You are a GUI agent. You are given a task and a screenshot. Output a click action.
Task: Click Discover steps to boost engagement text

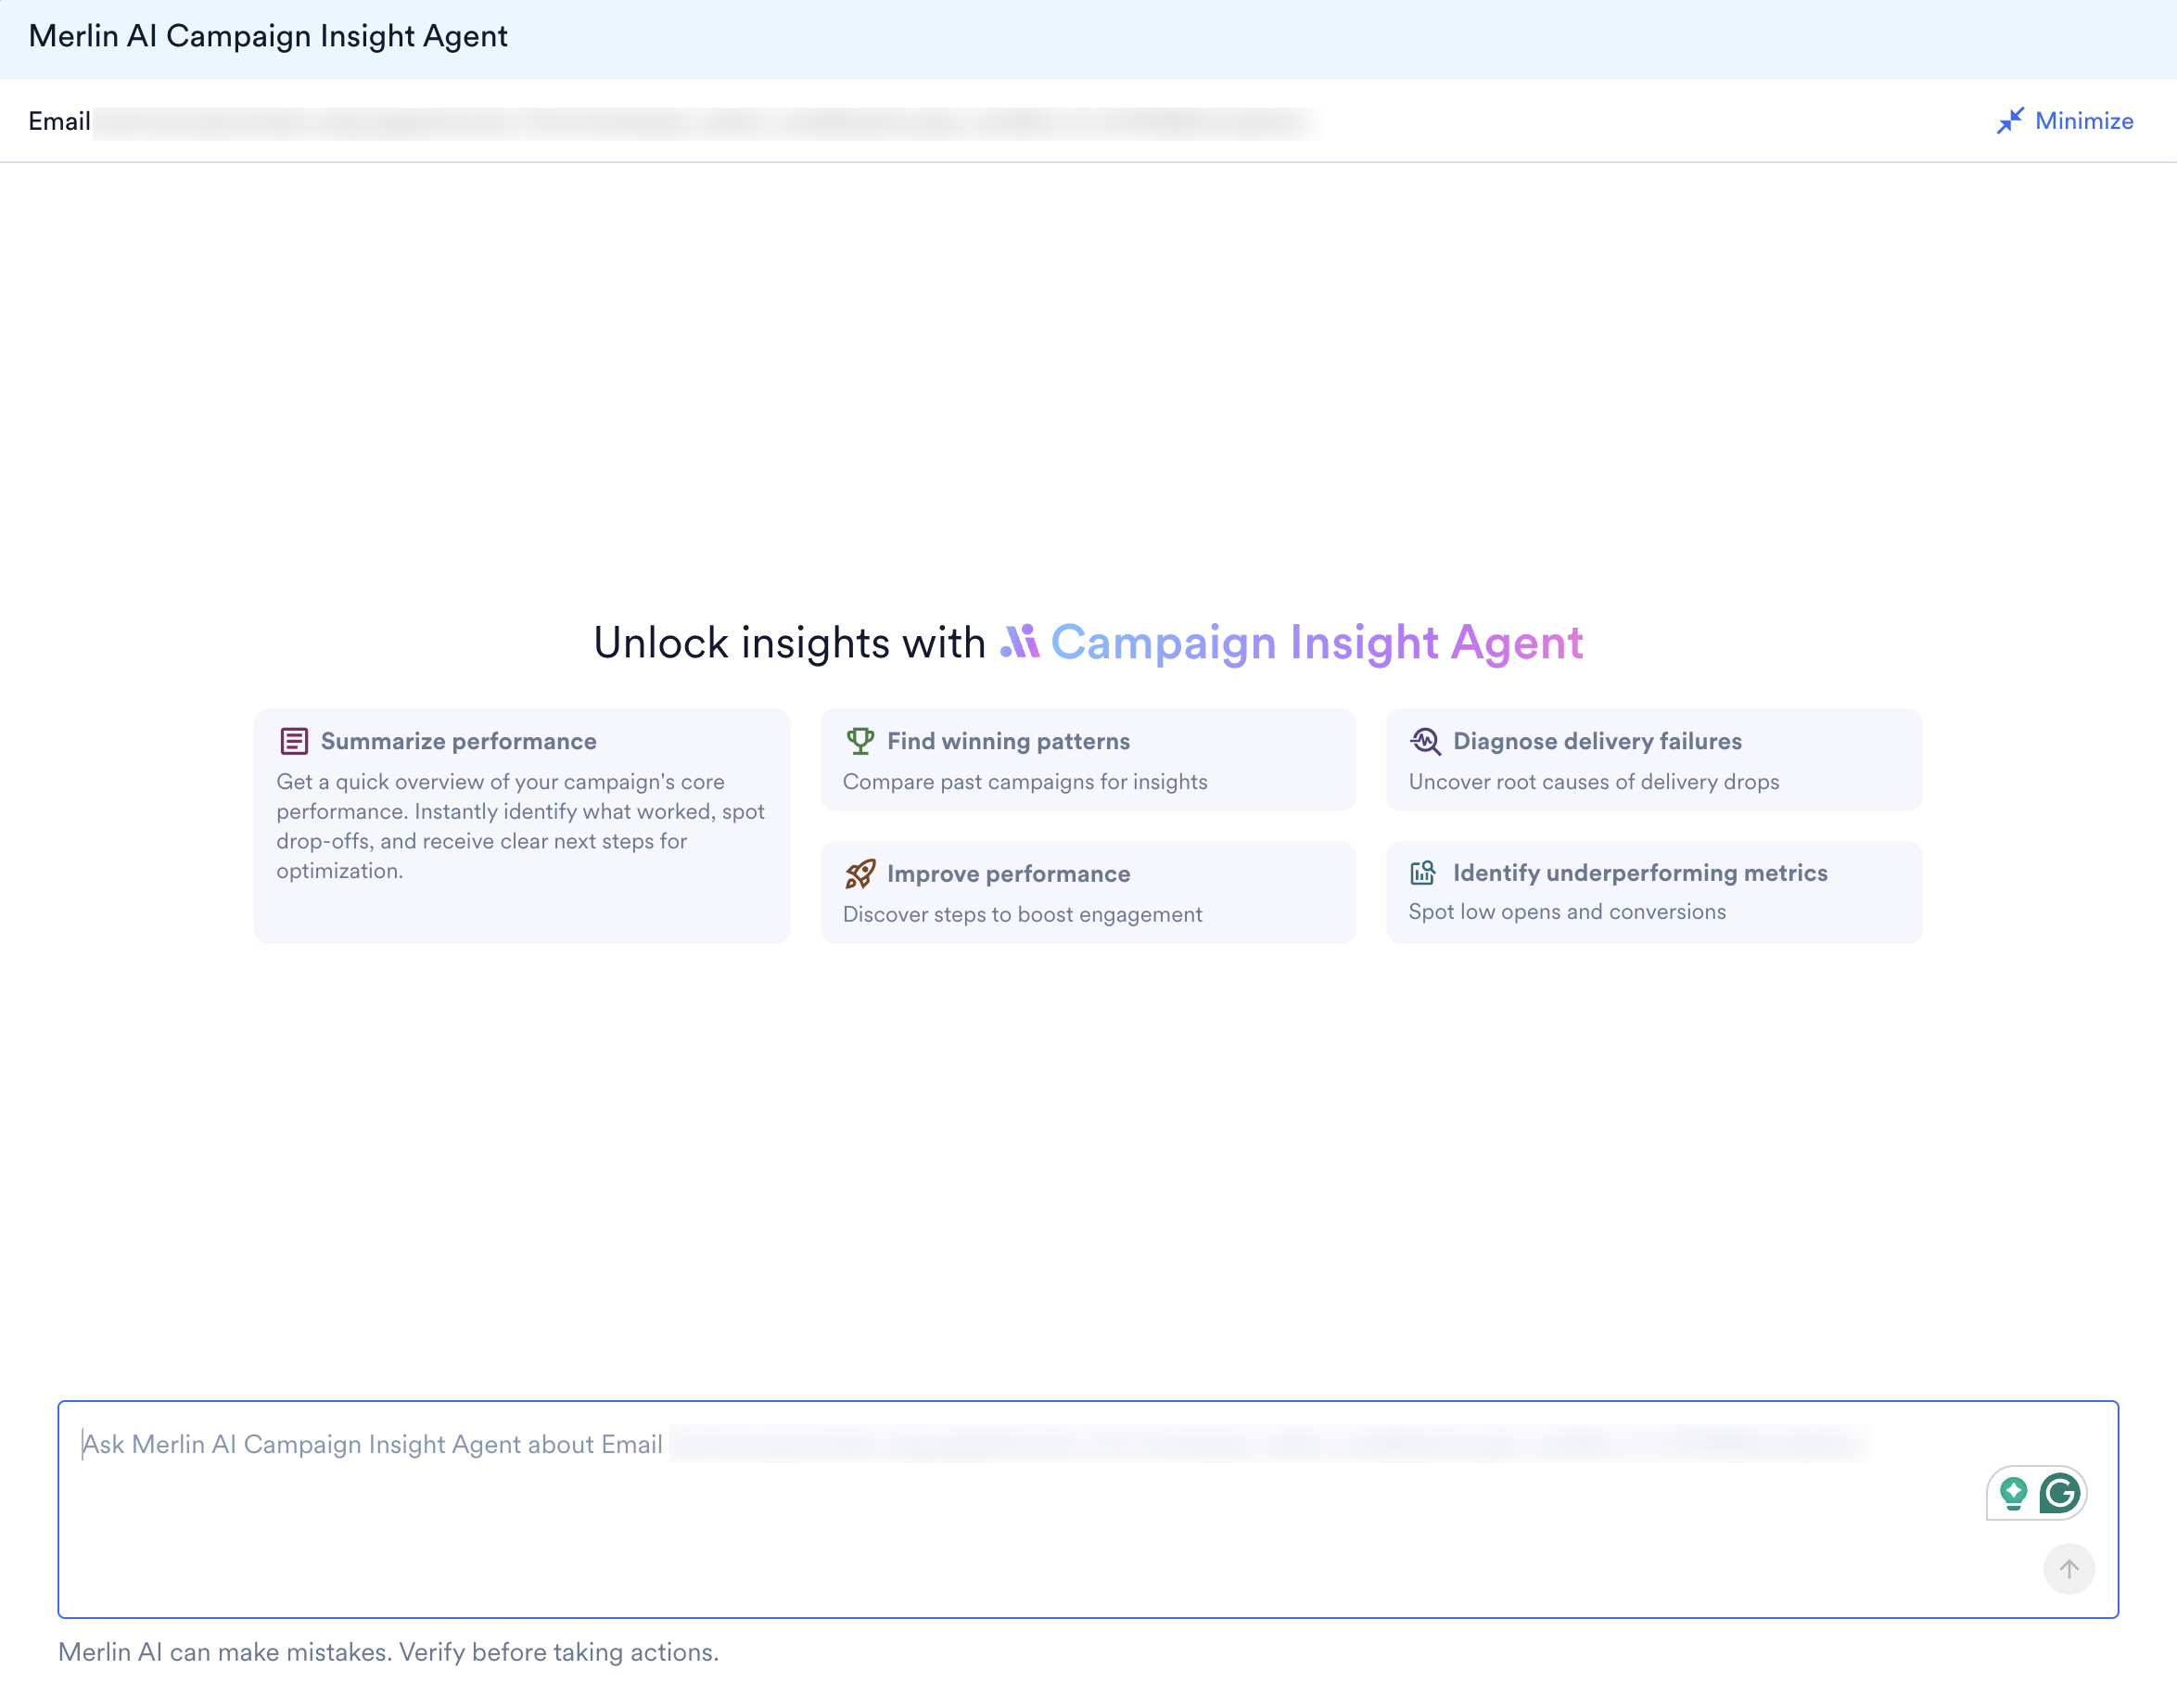coord(1022,914)
